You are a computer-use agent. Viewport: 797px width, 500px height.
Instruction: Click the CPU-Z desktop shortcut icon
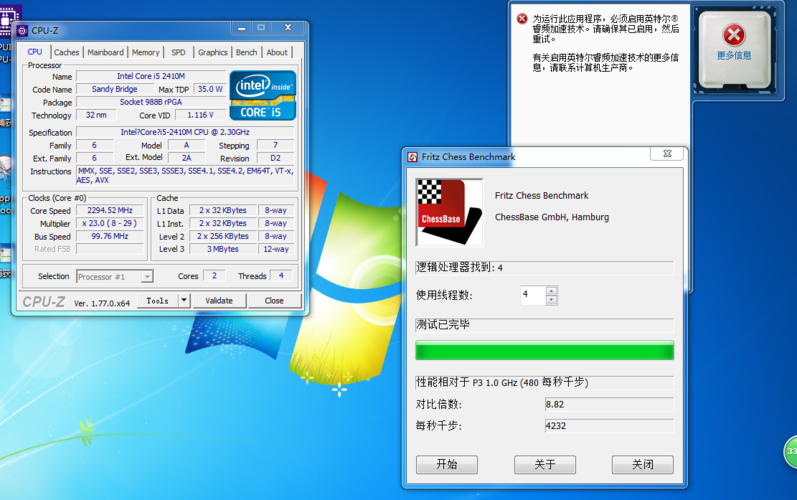coord(9,20)
